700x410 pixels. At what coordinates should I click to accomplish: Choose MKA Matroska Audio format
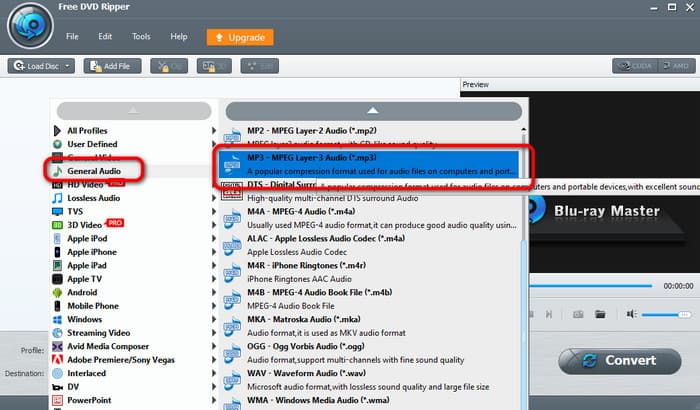(371, 326)
